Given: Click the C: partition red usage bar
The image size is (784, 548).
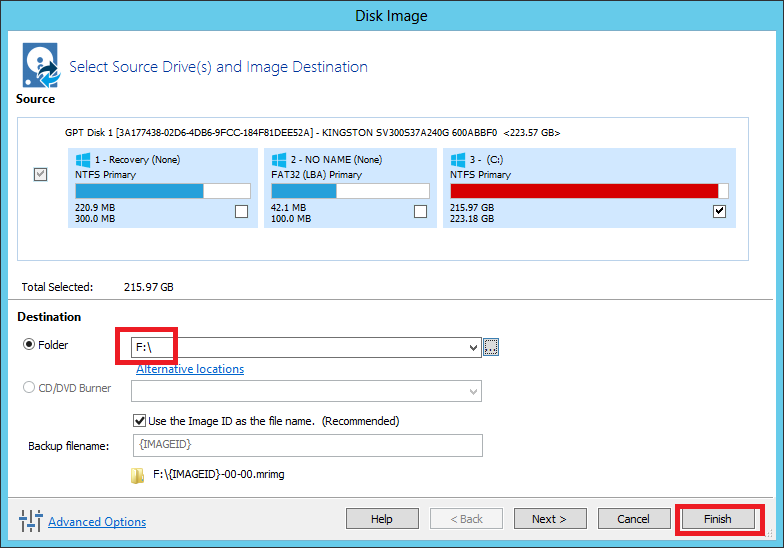Looking at the screenshot, I should [584, 191].
